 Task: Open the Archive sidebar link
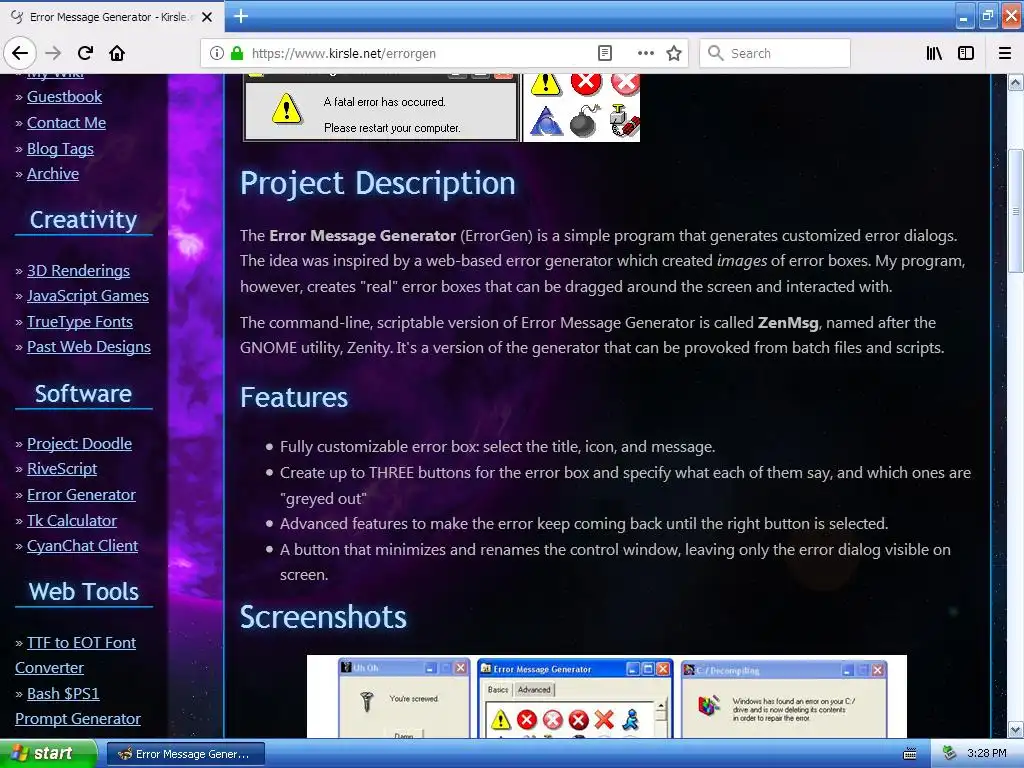(x=53, y=174)
